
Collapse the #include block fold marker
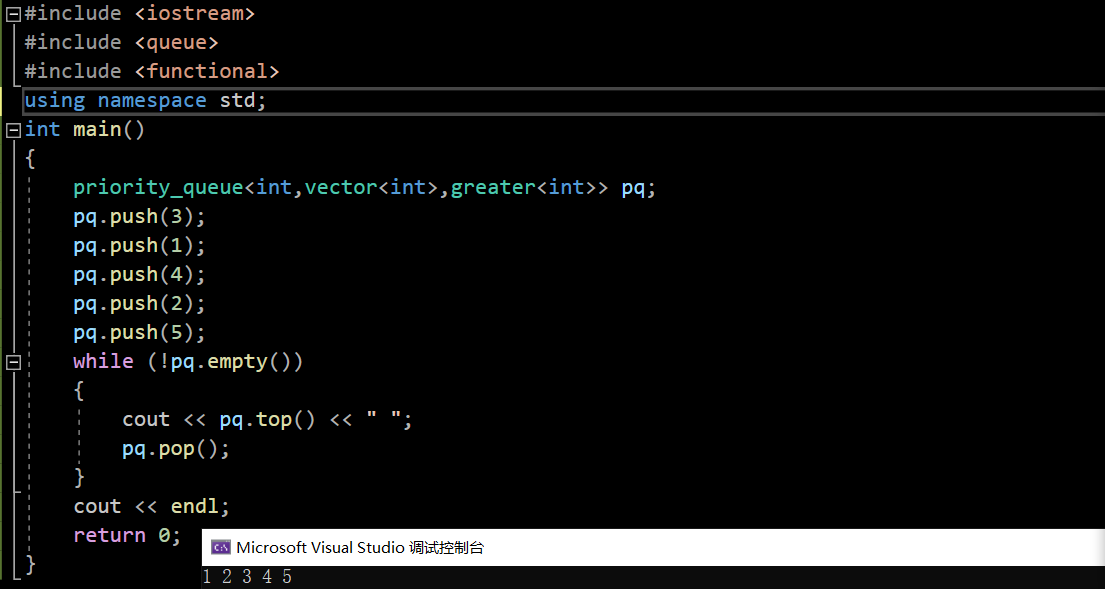coord(13,13)
